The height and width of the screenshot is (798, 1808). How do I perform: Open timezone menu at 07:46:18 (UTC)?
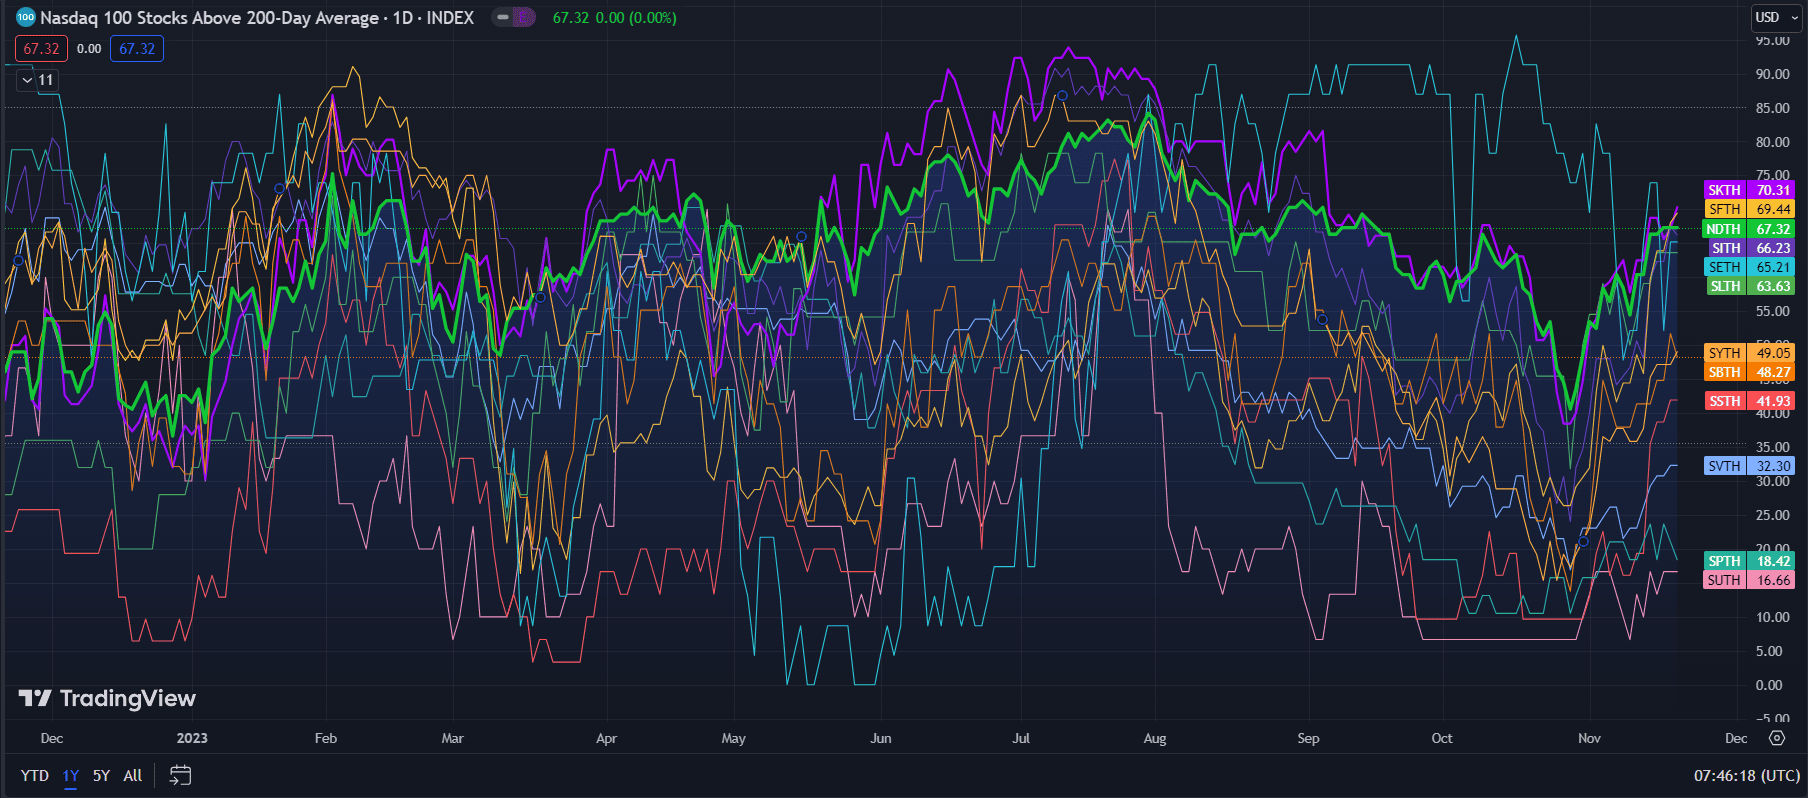tap(1746, 775)
